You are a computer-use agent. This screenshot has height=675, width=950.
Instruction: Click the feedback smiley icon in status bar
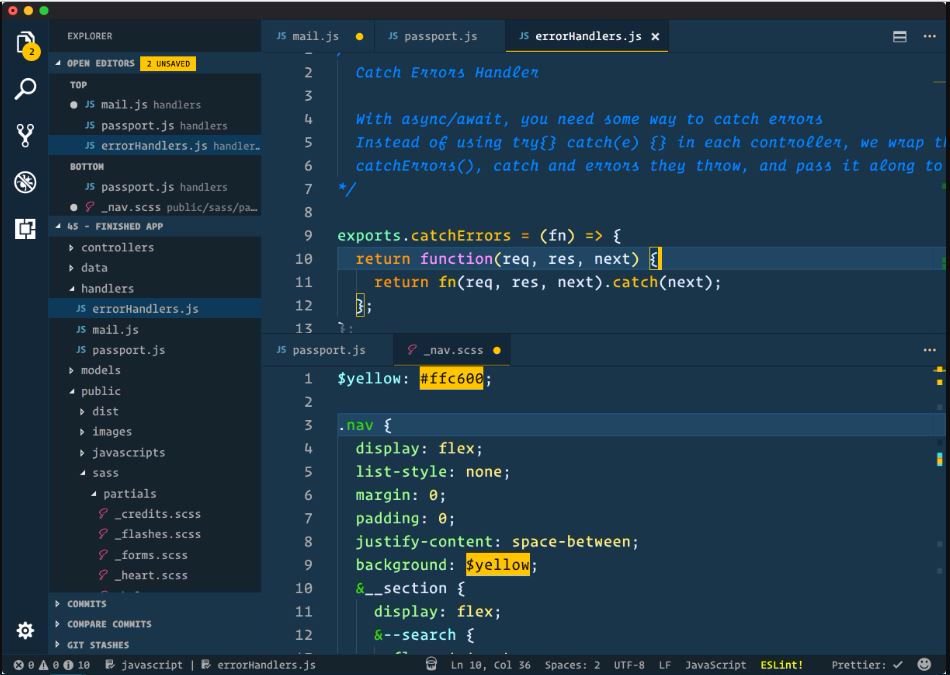(x=924, y=664)
